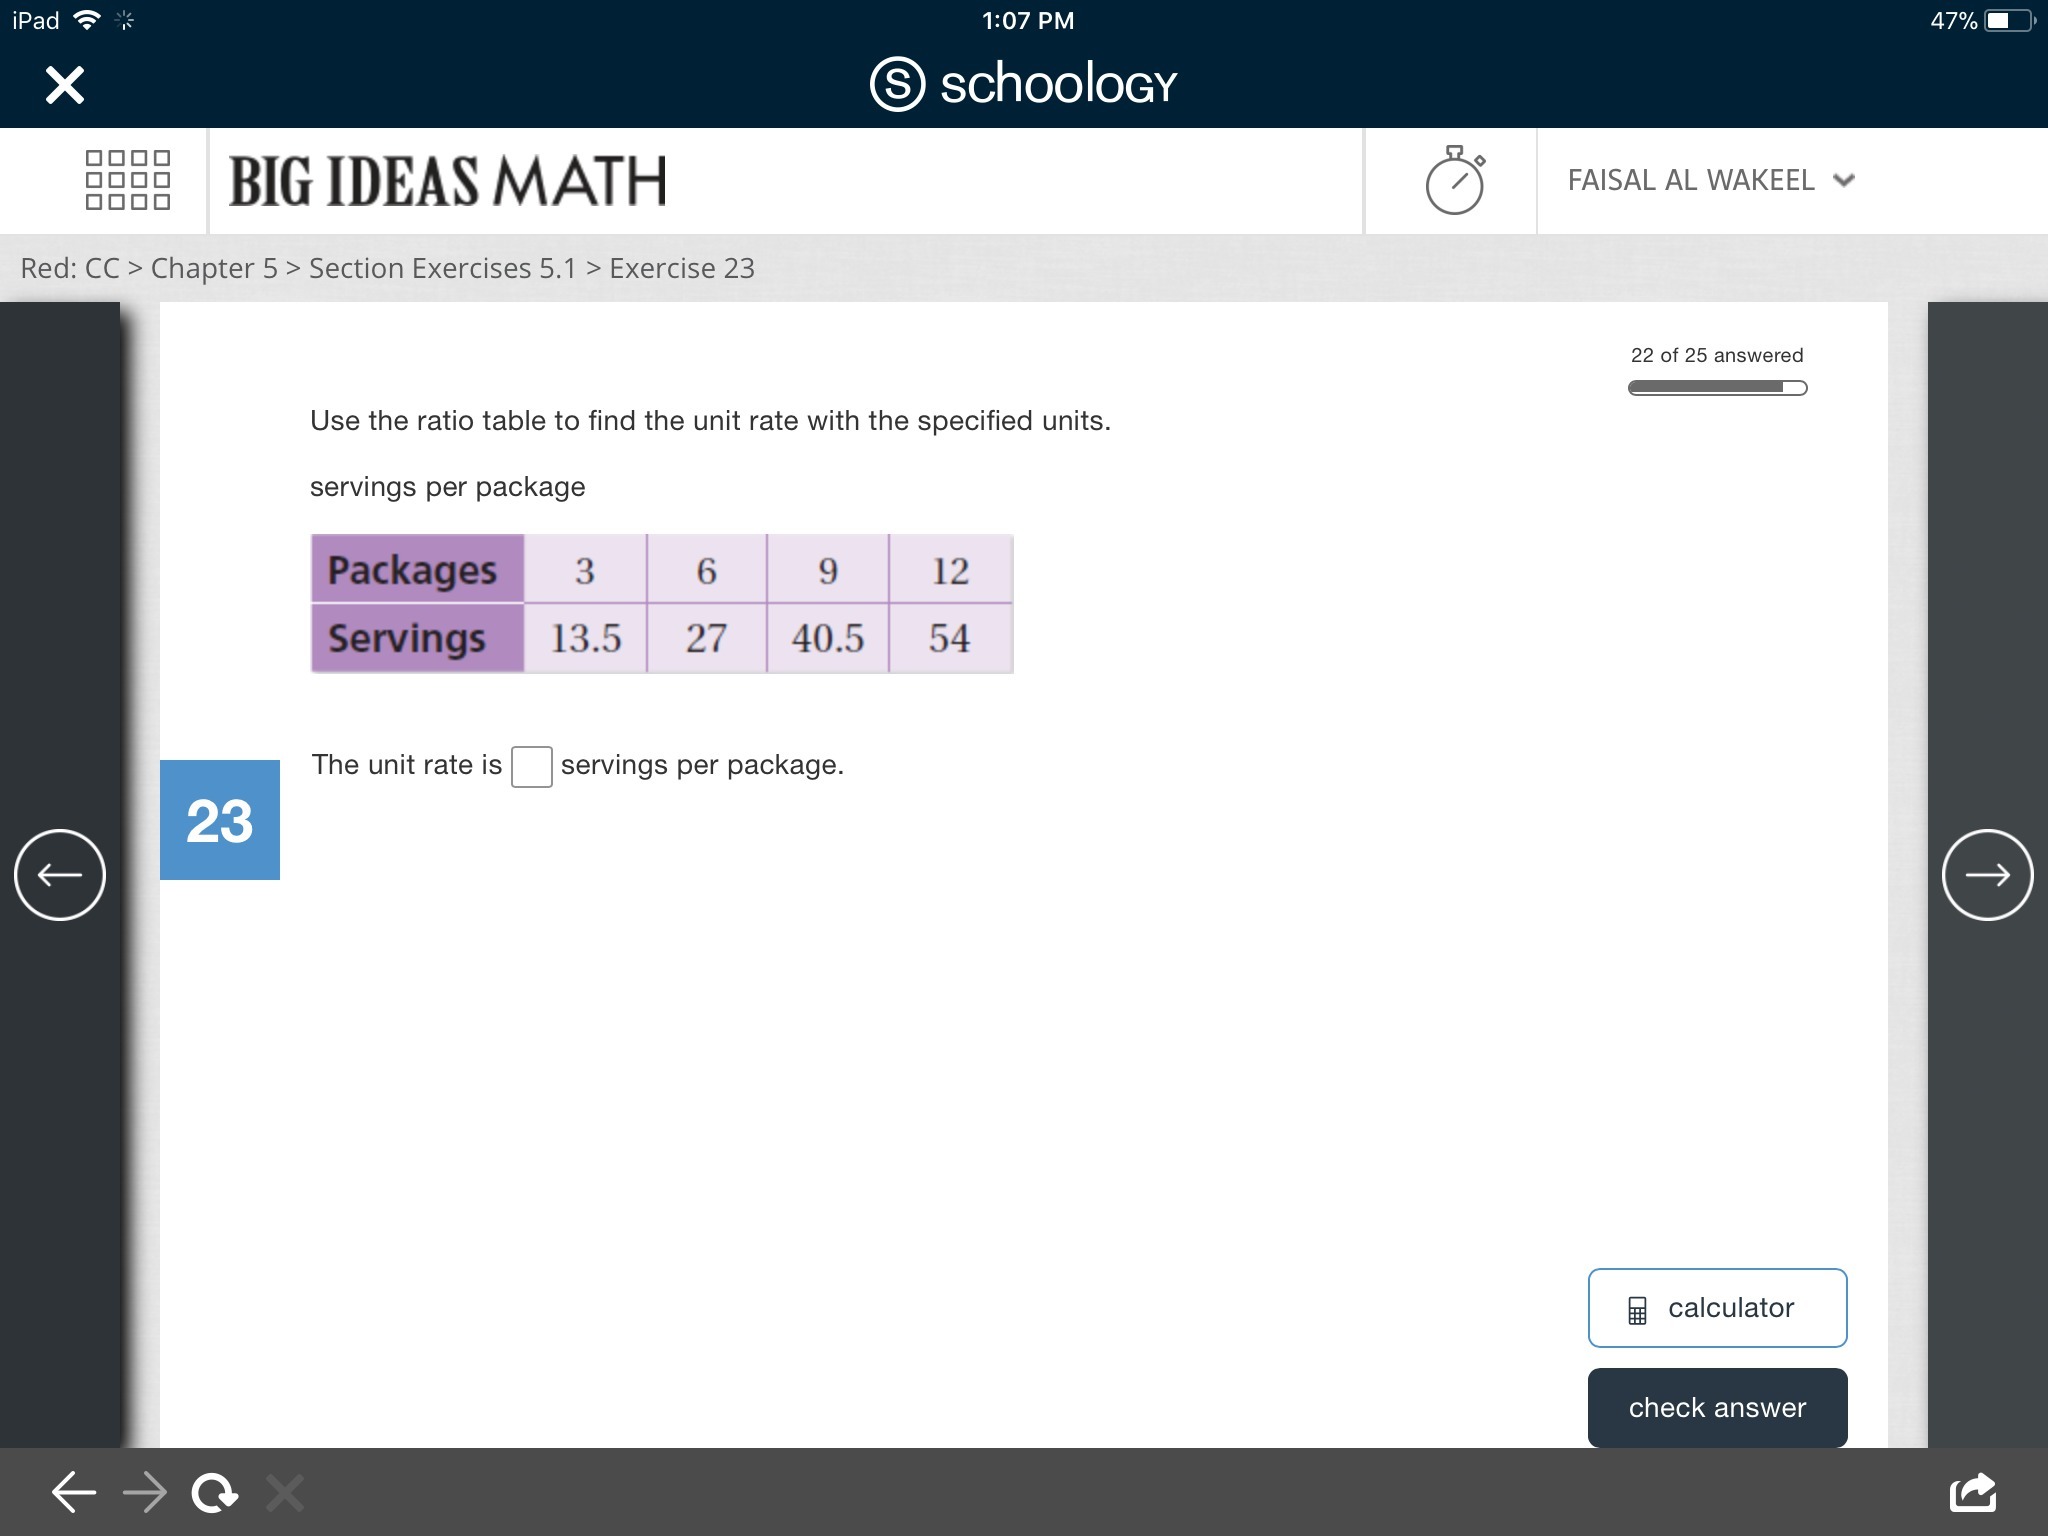Click the unit rate answer input box
The image size is (2048, 1536).
tap(531, 767)
